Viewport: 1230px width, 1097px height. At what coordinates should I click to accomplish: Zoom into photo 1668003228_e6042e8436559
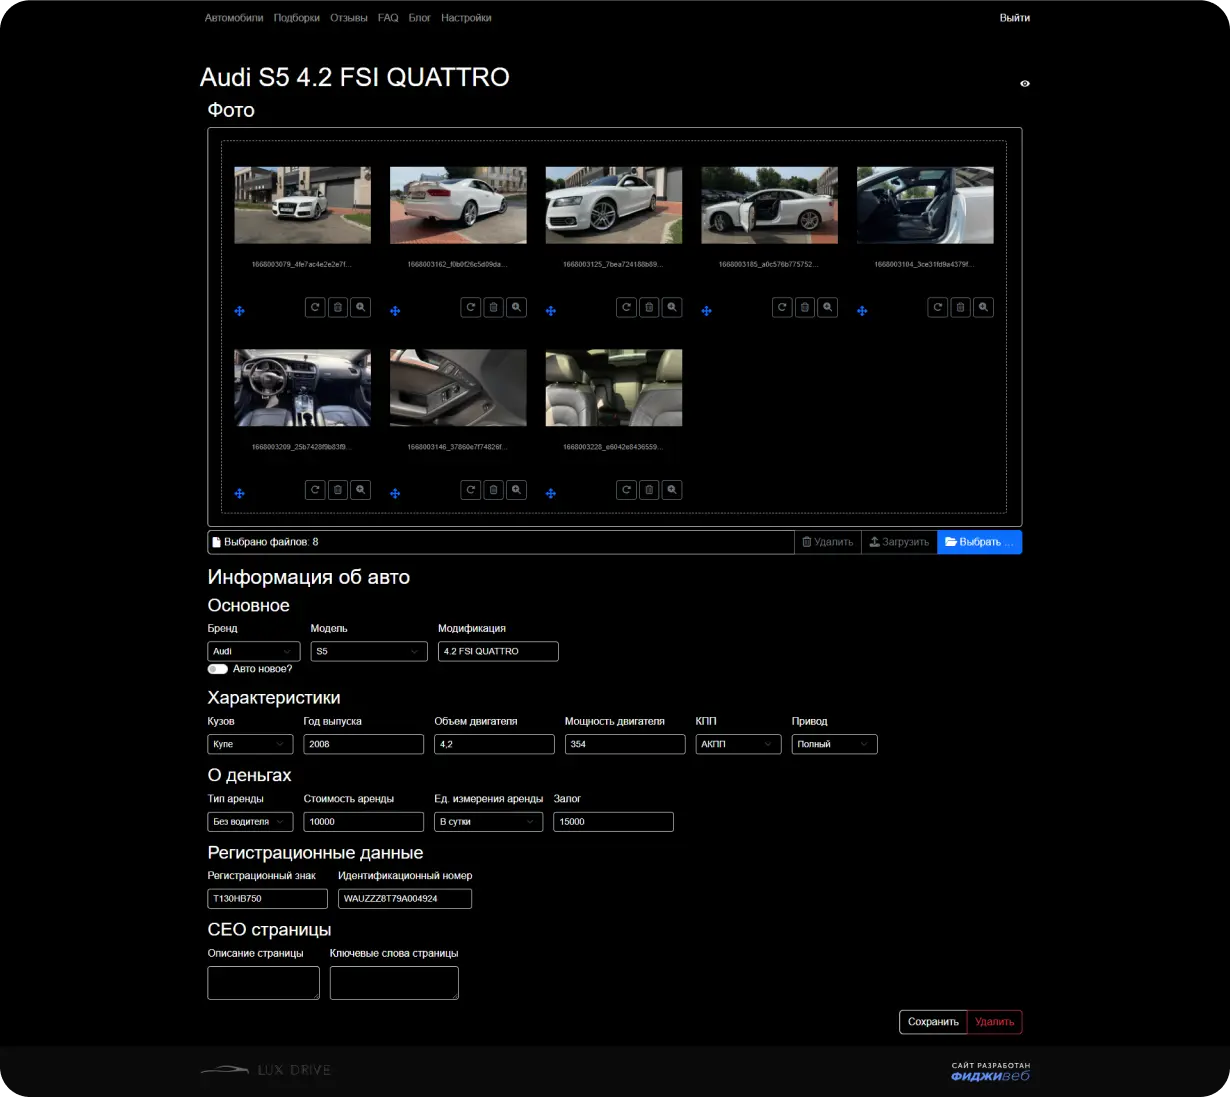(x=673, y=490)
